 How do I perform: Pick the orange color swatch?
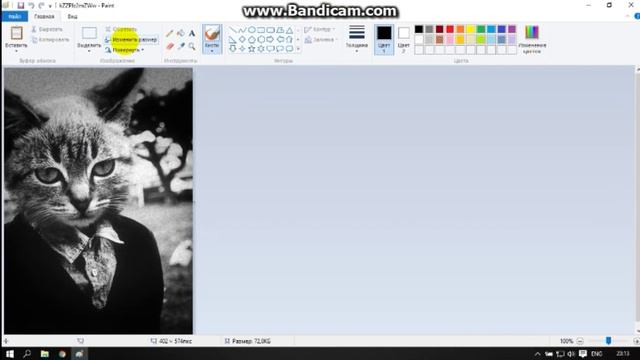(x=460, y=29)
